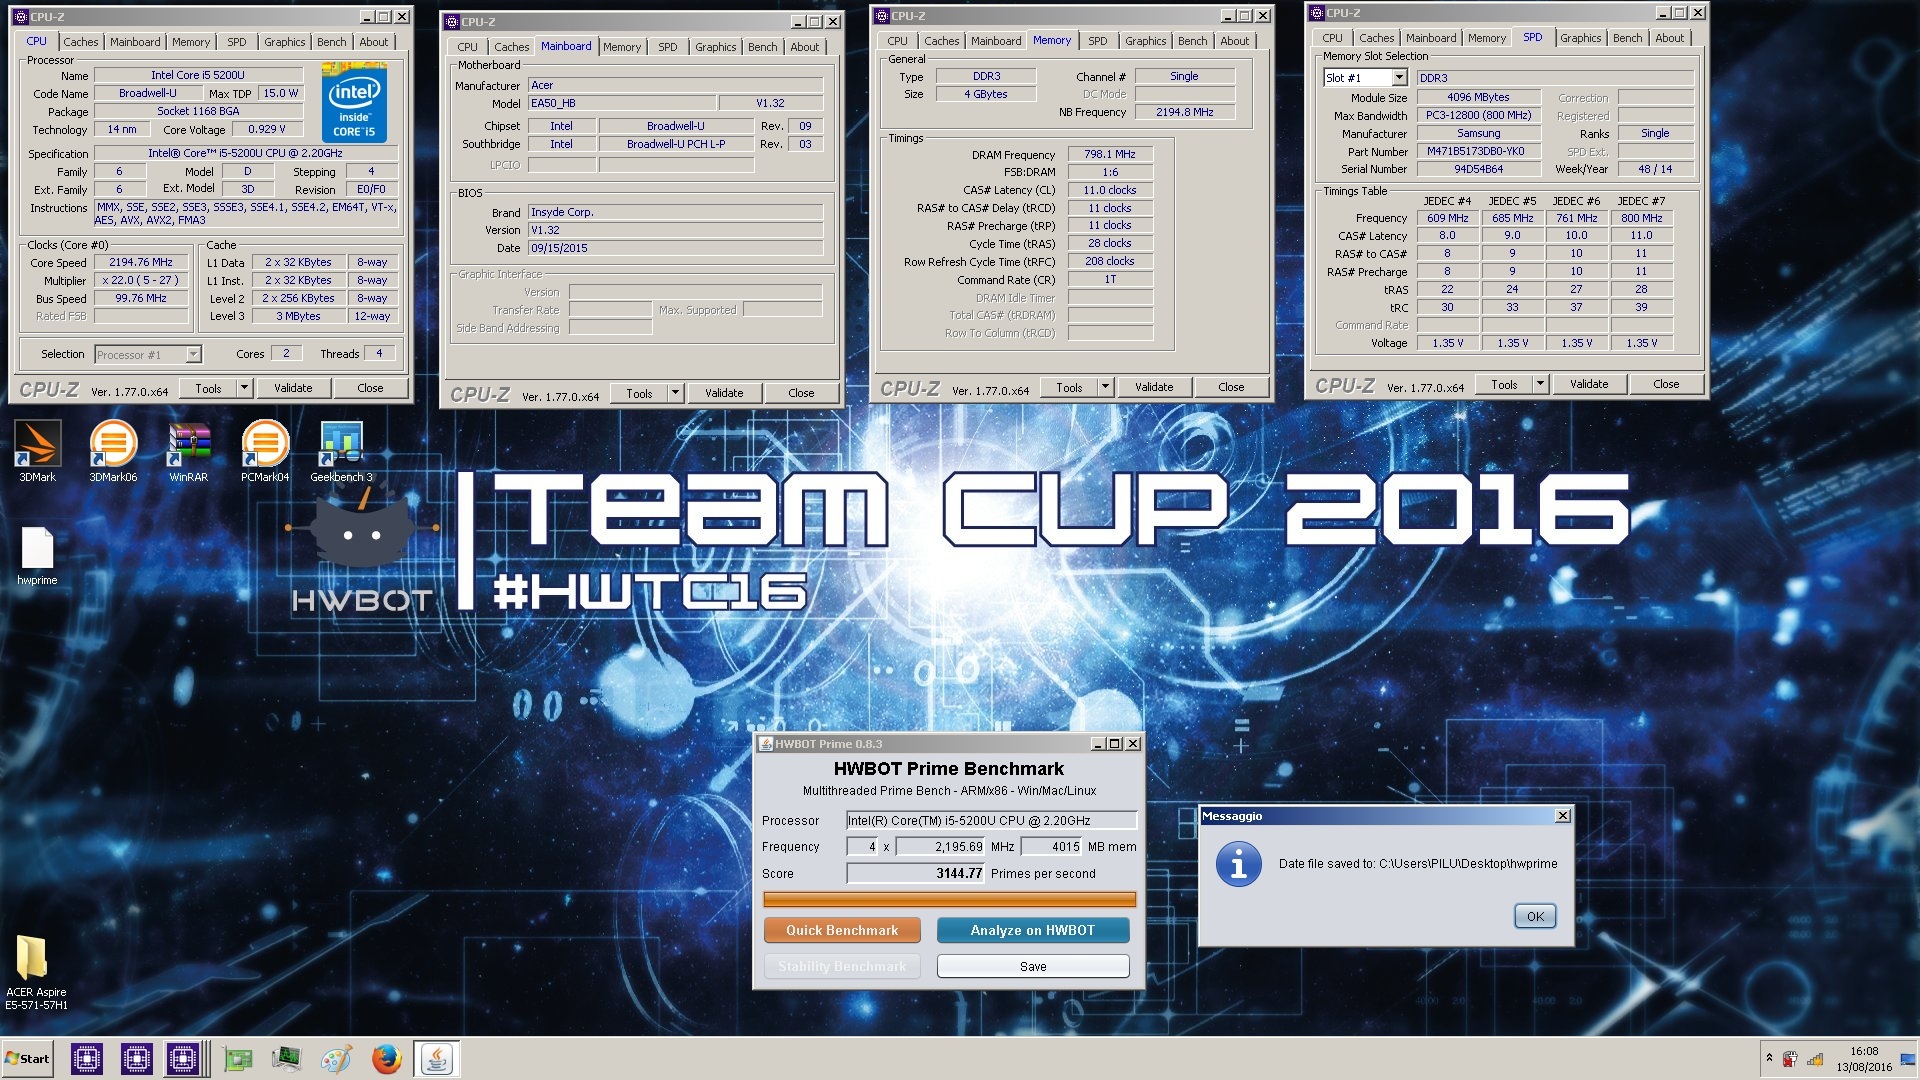This screenshot has height=1080, width=1920.
Task: Click Analyze on HWBOT button
Action: (1033, 930)
